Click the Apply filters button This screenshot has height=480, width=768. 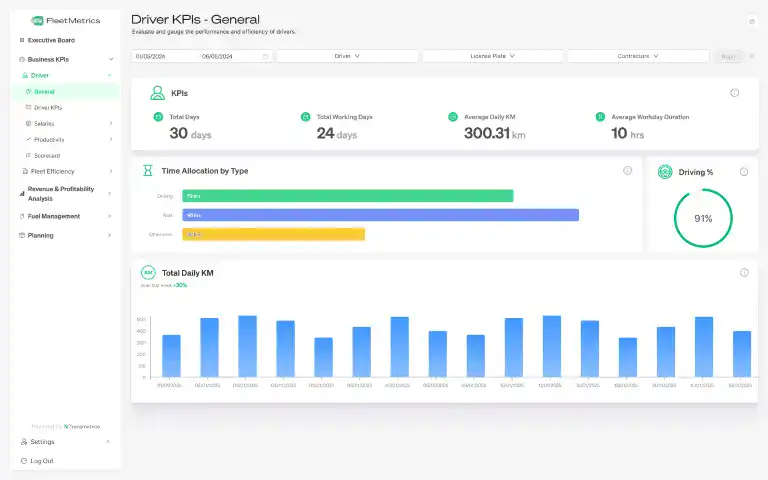tap(728, 56)
